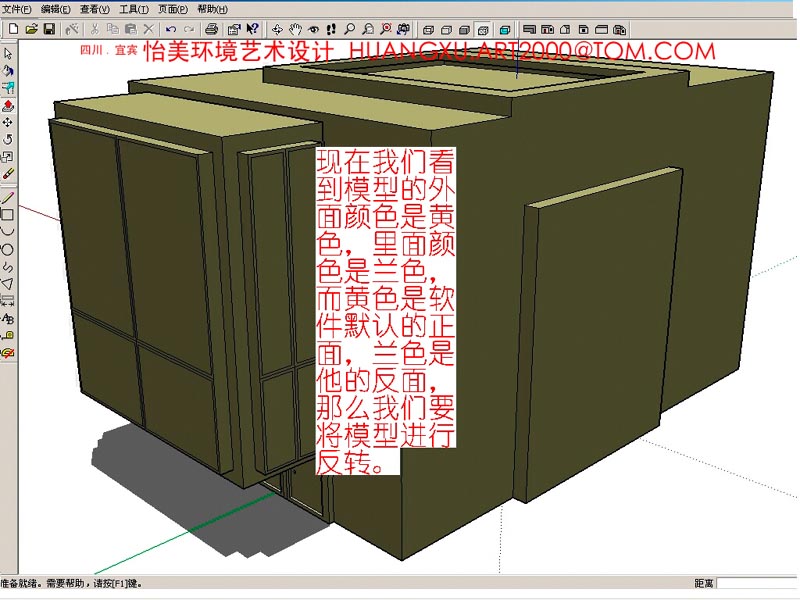This screenshot has height=600, width=800.
Task: Click the Print icon
Action: [x=212, y=29]
